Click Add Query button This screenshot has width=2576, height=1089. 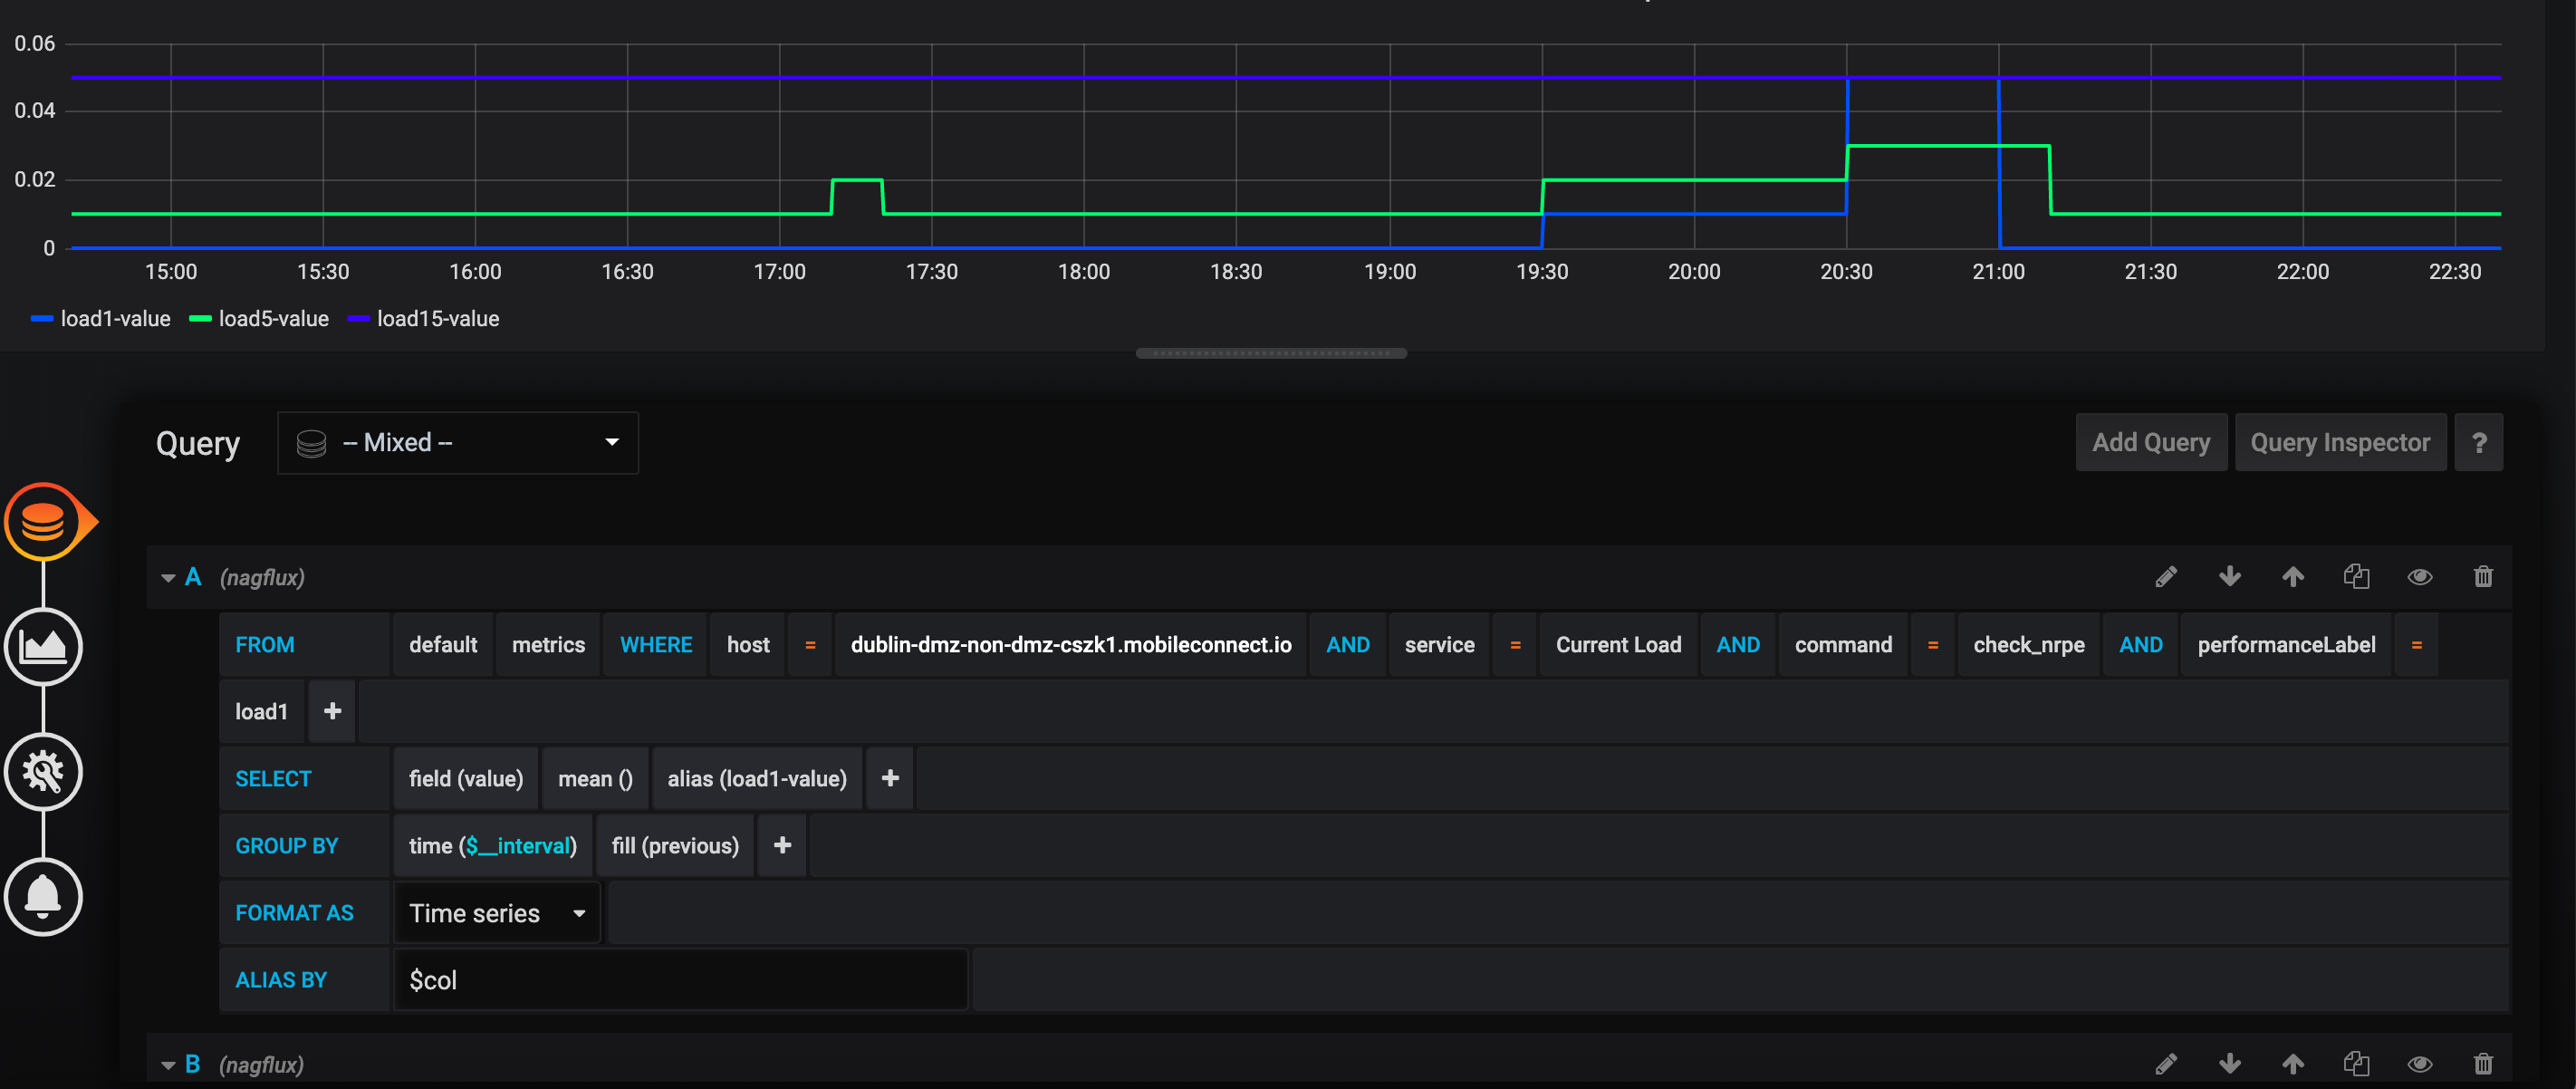tap(2150, 443)
